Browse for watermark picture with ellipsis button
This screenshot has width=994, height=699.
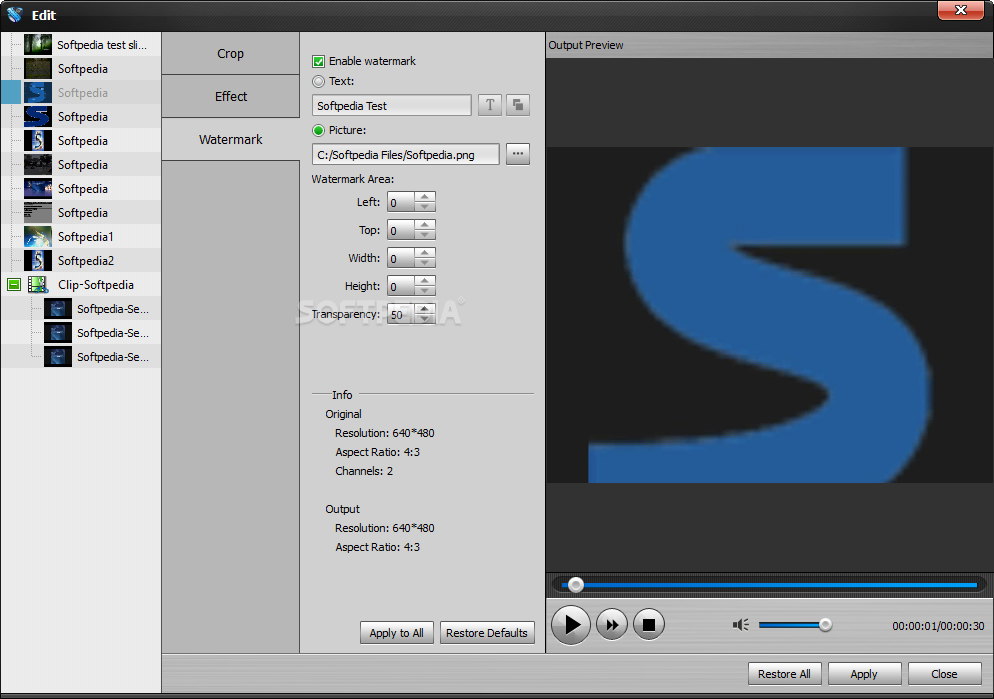coord(518,154)
